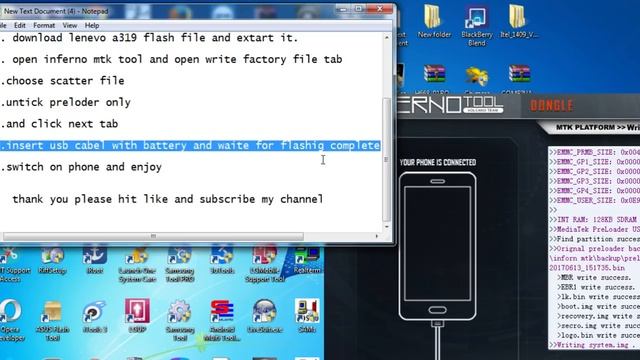The width and height of the screenshot is (640, 360).
Task: Click the '>>Writing system.img' log line
Action: (x=594, y=345)
